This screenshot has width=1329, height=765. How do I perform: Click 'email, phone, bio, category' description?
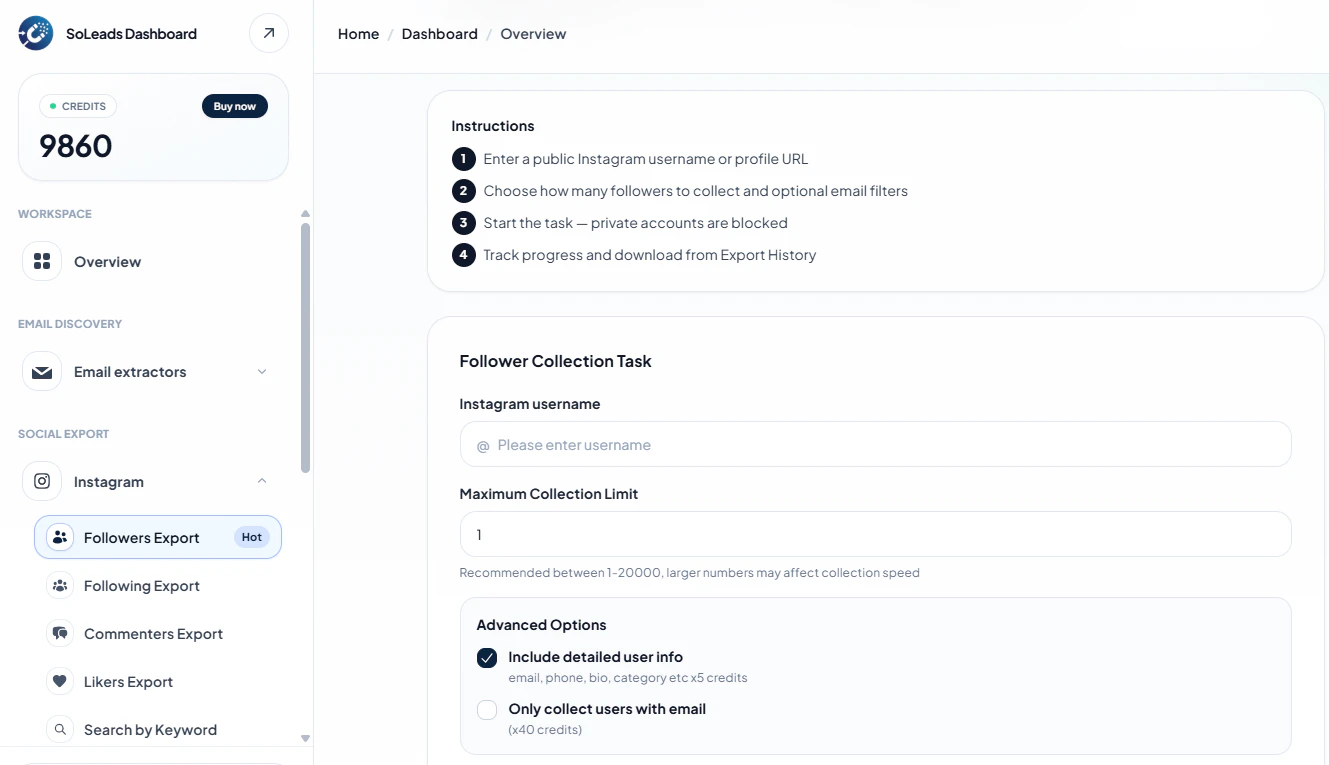(x=628, y=677)
